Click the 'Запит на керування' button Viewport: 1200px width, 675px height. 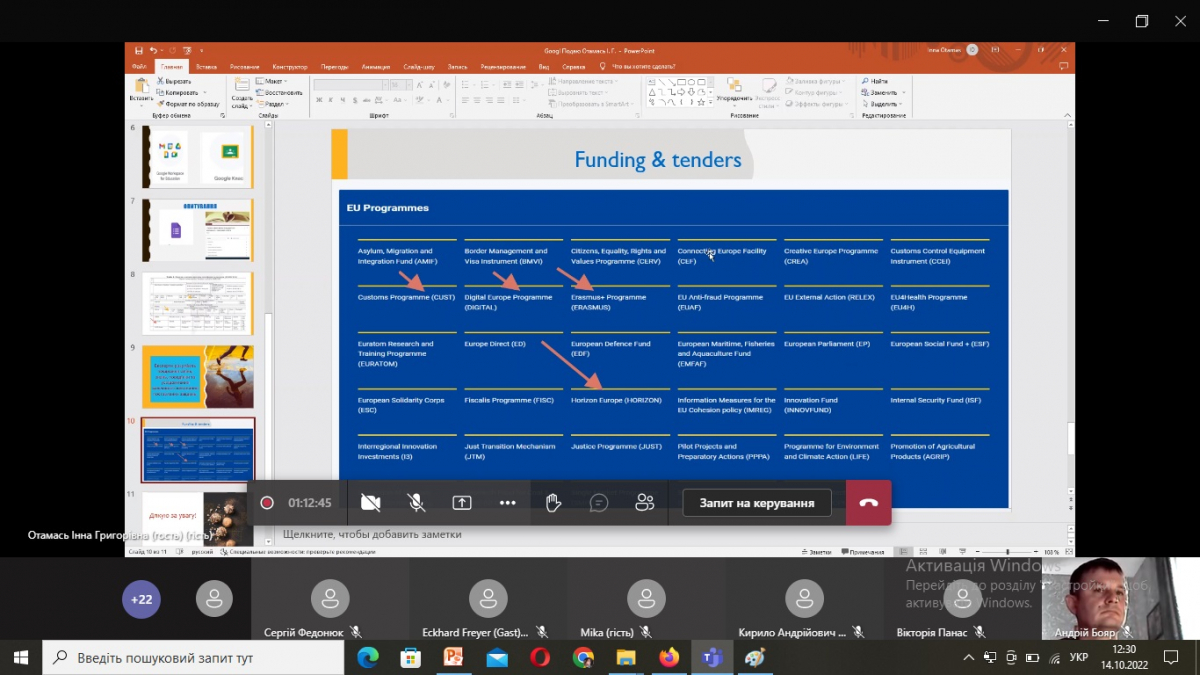click(x=757, y=503)
